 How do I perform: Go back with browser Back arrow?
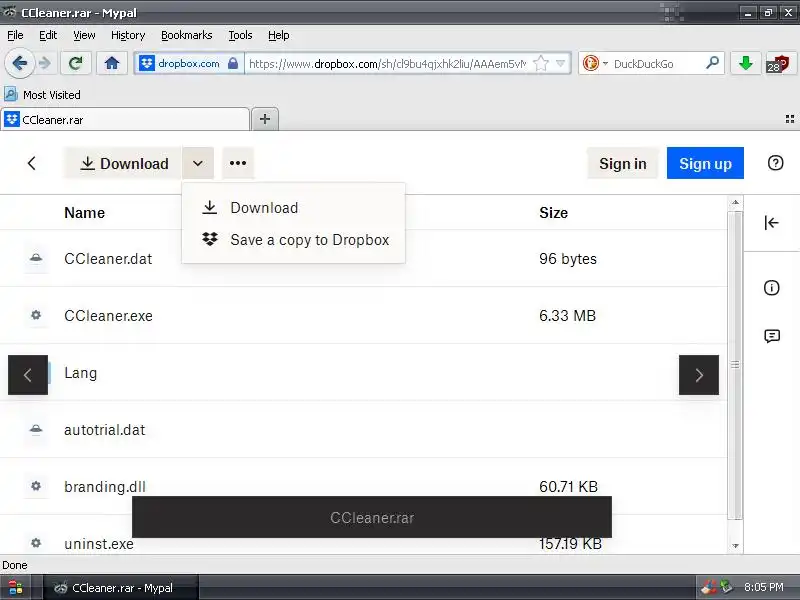pyautogui.click(x=19, y=64)
